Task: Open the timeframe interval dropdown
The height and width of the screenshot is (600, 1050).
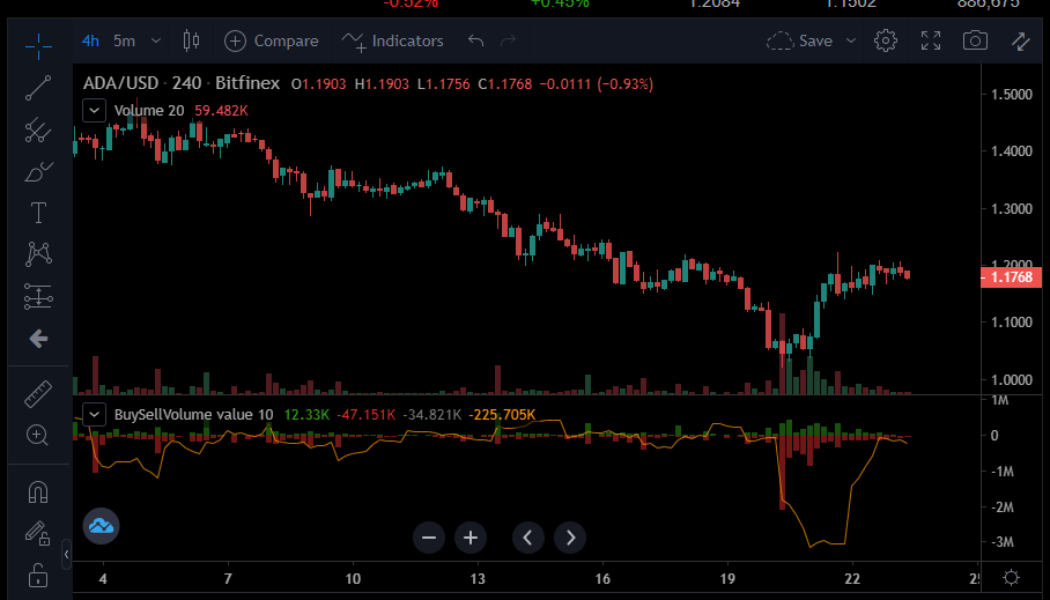Action: click(156, 41)
